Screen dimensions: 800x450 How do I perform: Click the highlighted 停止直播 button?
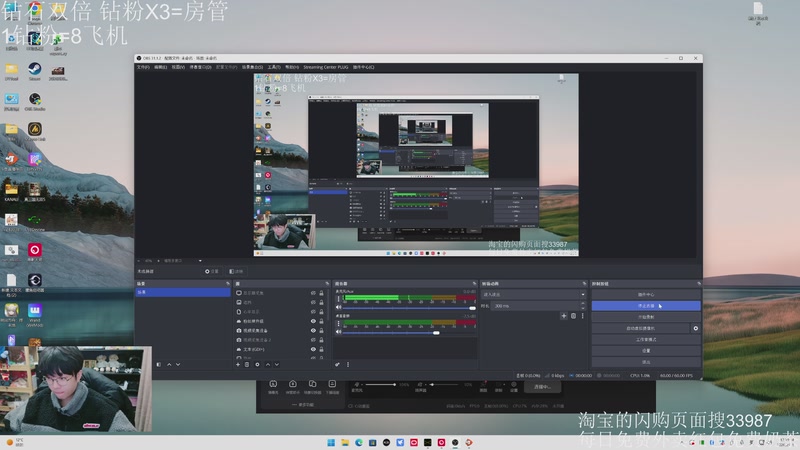click(646, 306)
